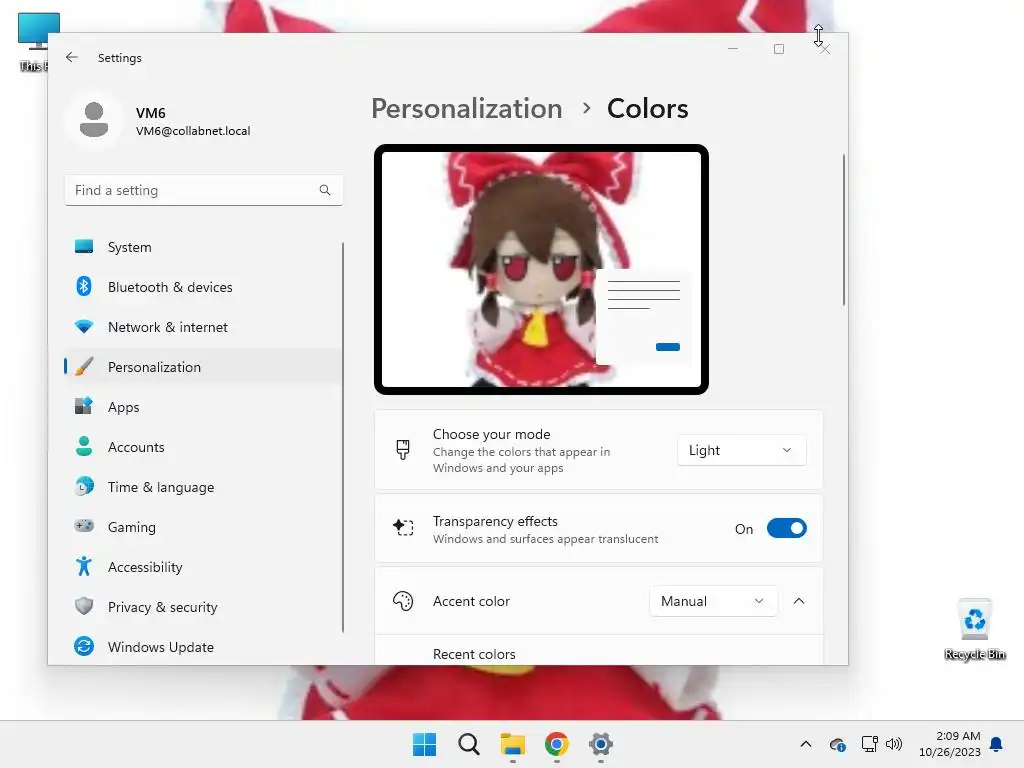Click the Privacy & security shield icon

[84, 606]
